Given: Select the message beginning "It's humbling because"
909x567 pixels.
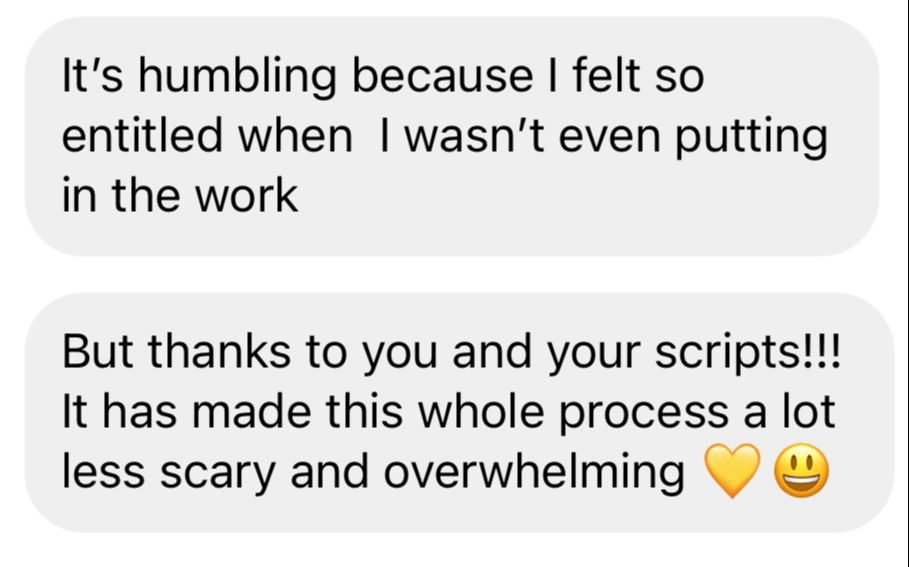Looking at the screenshot, I should [x=452, y=136].
